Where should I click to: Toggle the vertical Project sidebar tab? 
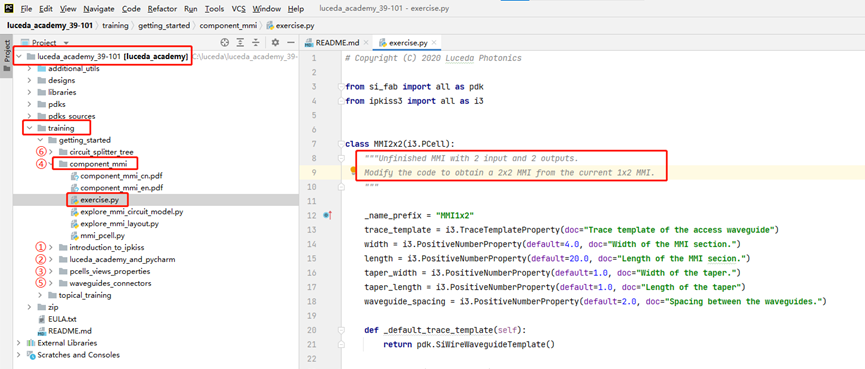coord(7,57)
